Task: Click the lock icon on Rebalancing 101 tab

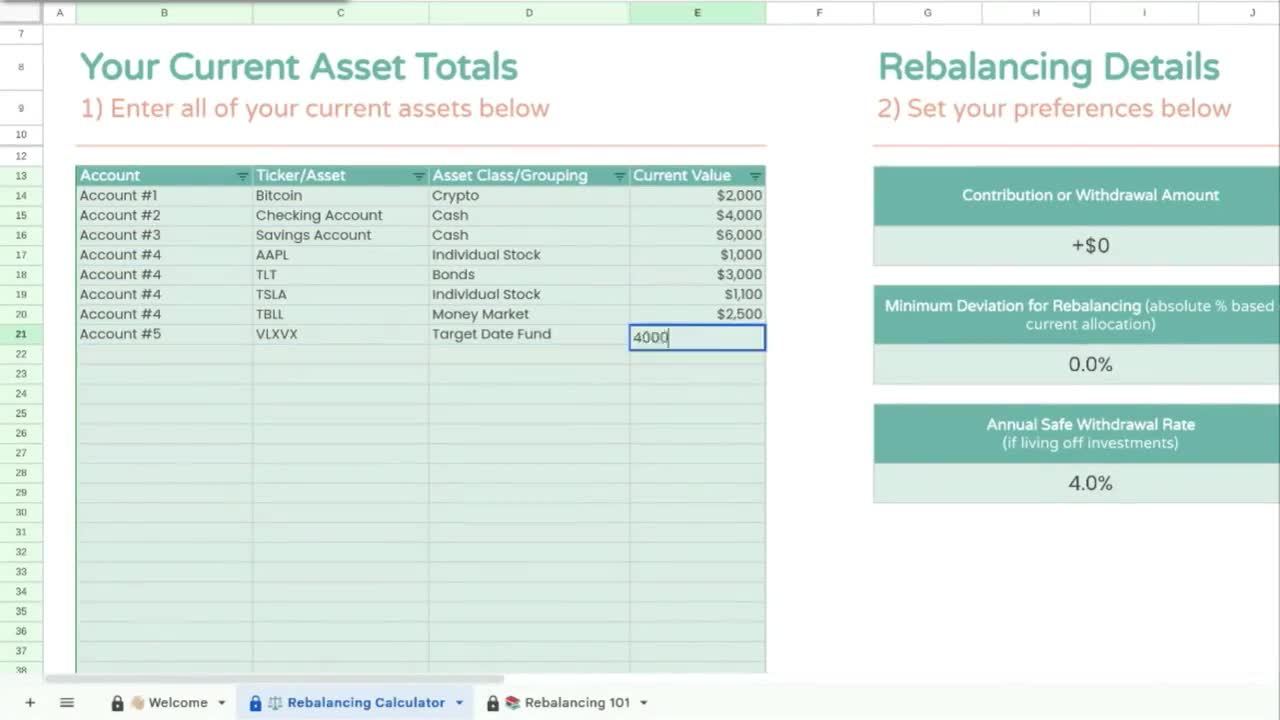Action: pyautogui.click(x=491, y=702)
